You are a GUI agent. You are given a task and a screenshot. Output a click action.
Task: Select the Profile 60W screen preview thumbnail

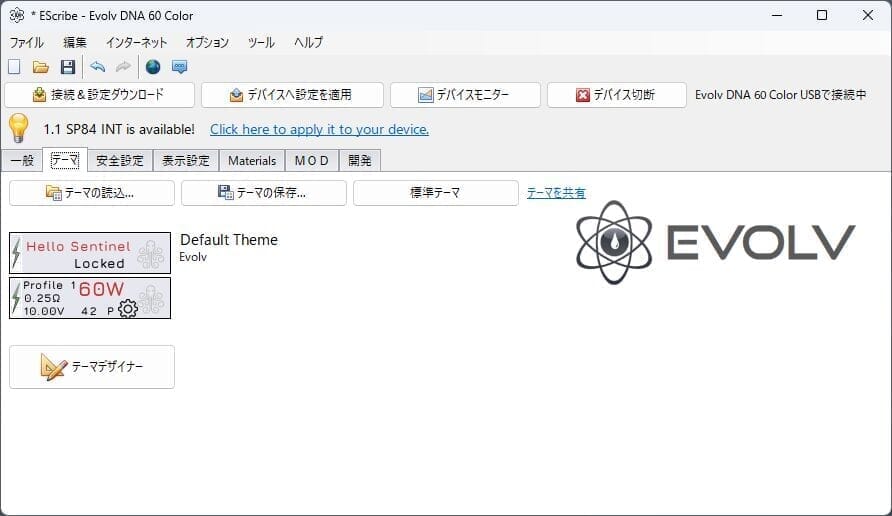point(90,298)
